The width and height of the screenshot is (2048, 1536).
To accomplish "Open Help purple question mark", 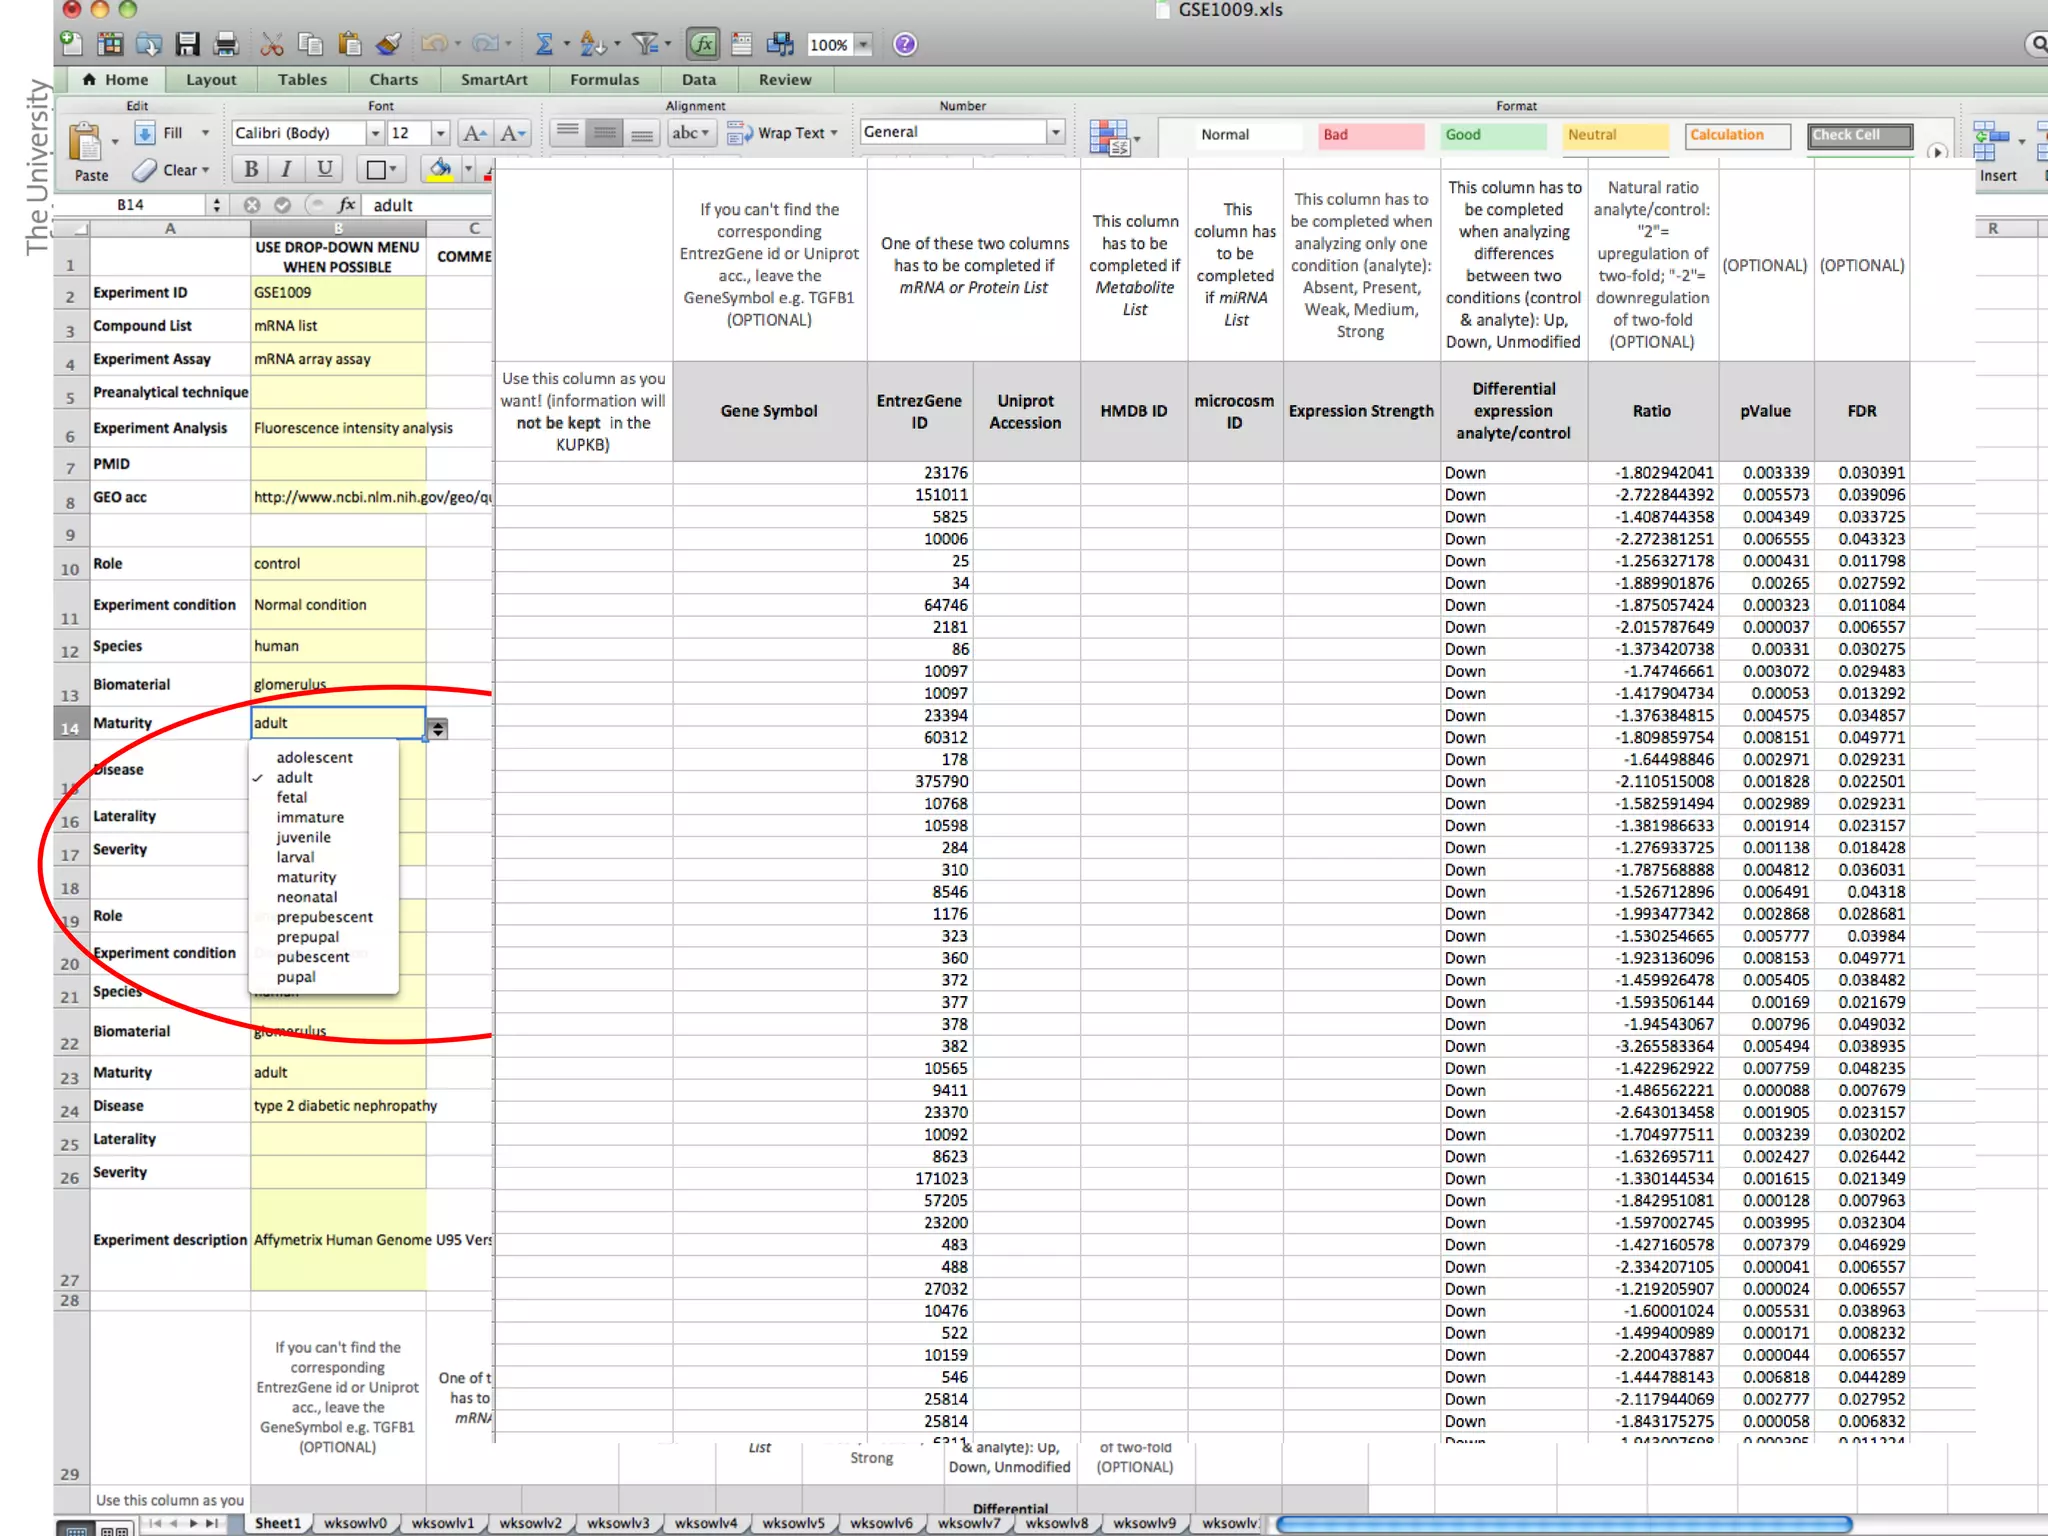I will (x=905, y=44).
